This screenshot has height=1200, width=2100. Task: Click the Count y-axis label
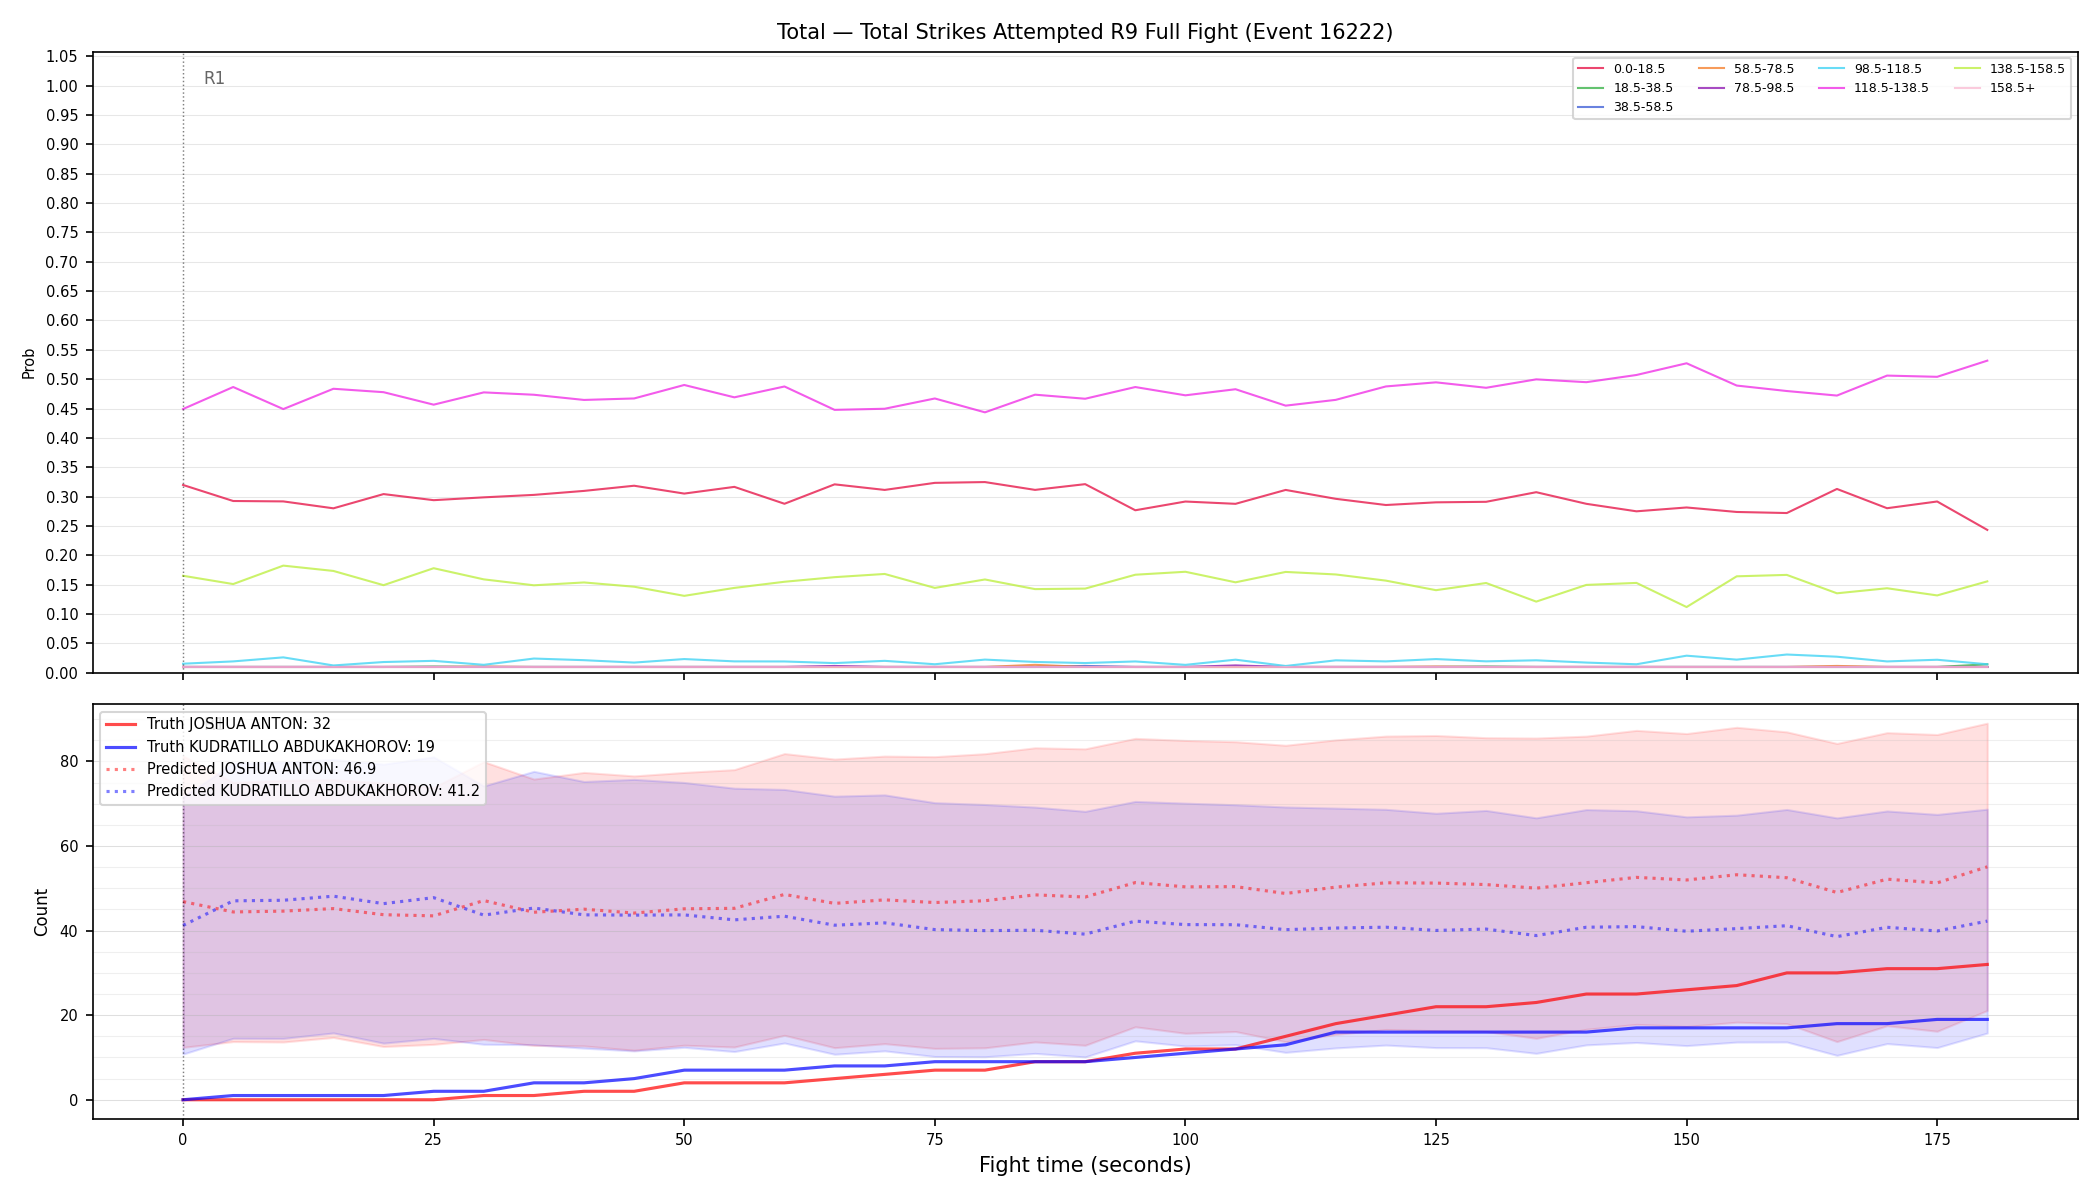[41, 912]
